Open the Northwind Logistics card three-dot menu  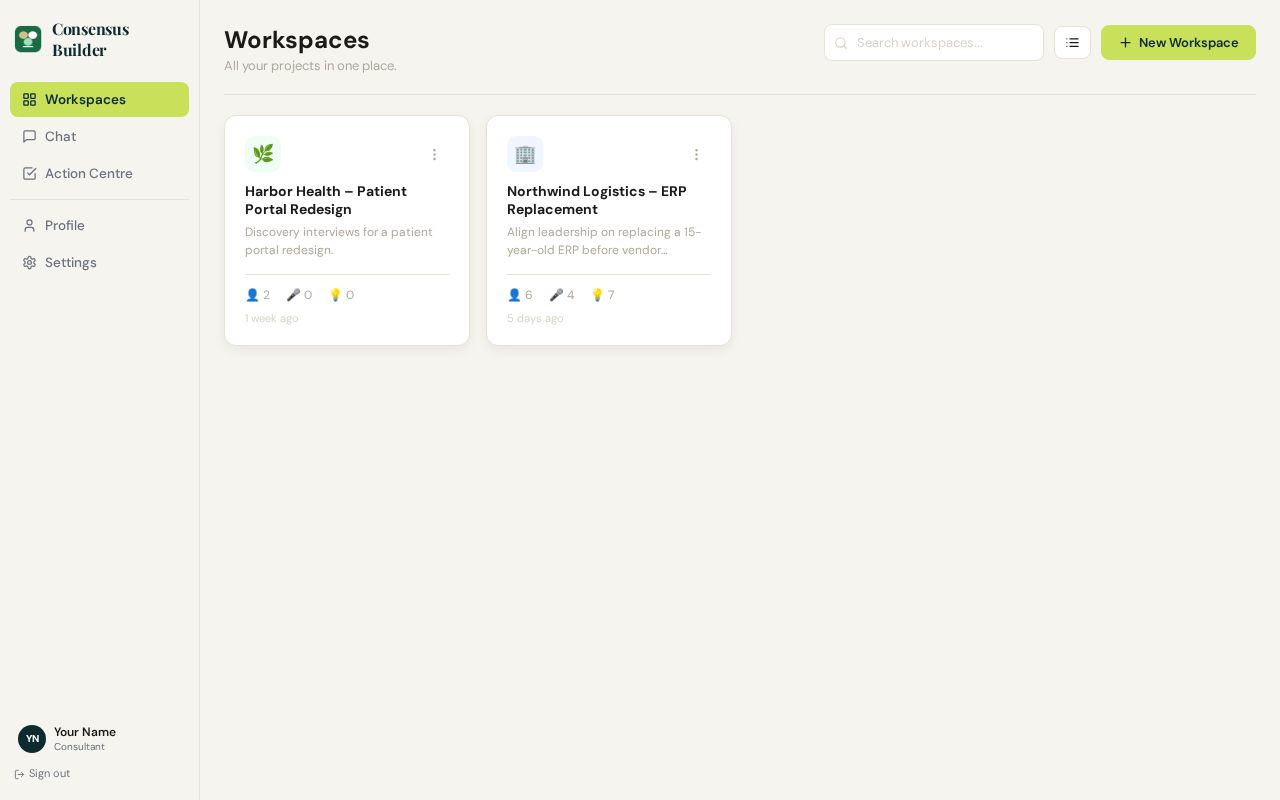[696, 154]
